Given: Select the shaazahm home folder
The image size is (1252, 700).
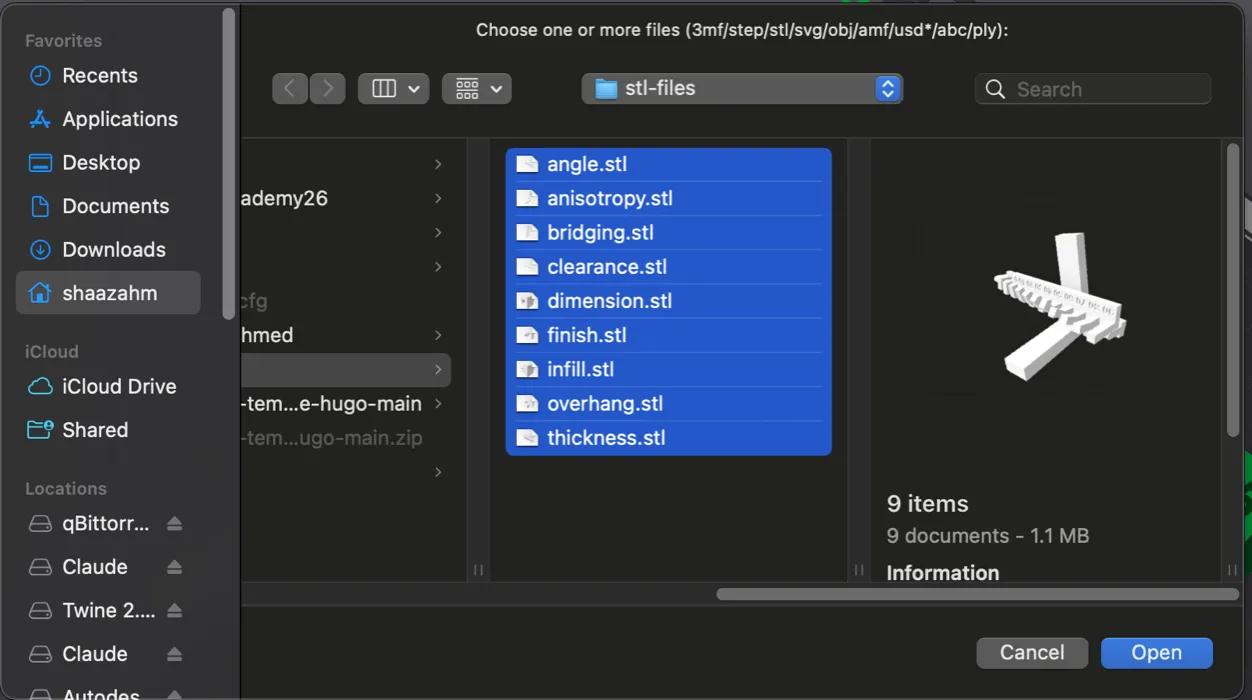Looking at the screenshot, I should pyautogui.click(x=108, y=293).
